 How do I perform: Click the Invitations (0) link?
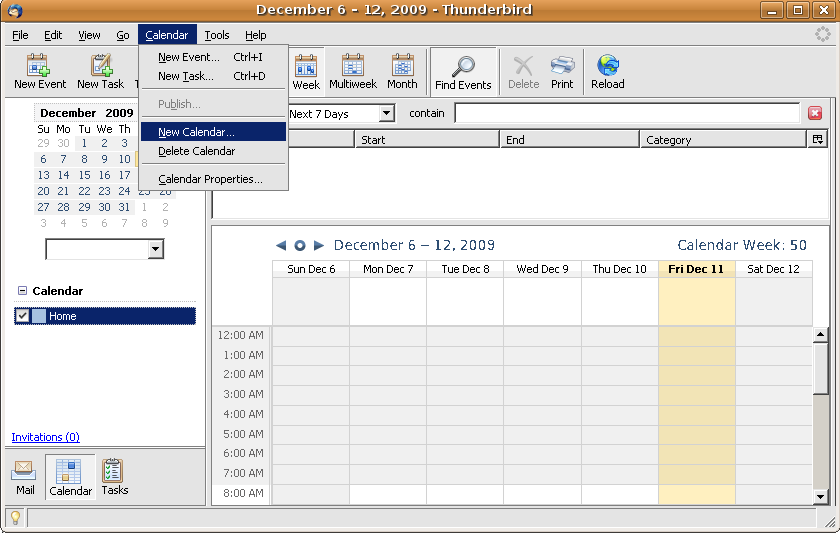coord(46,437)
